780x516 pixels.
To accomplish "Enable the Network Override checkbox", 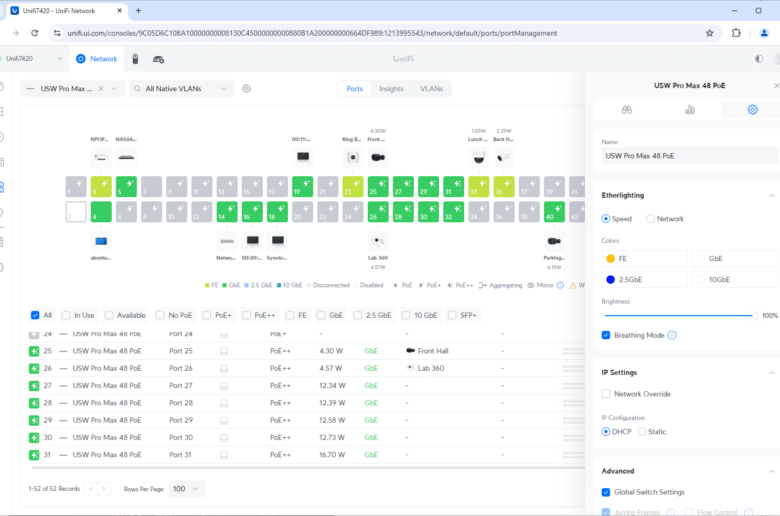I will coord(606,394).
